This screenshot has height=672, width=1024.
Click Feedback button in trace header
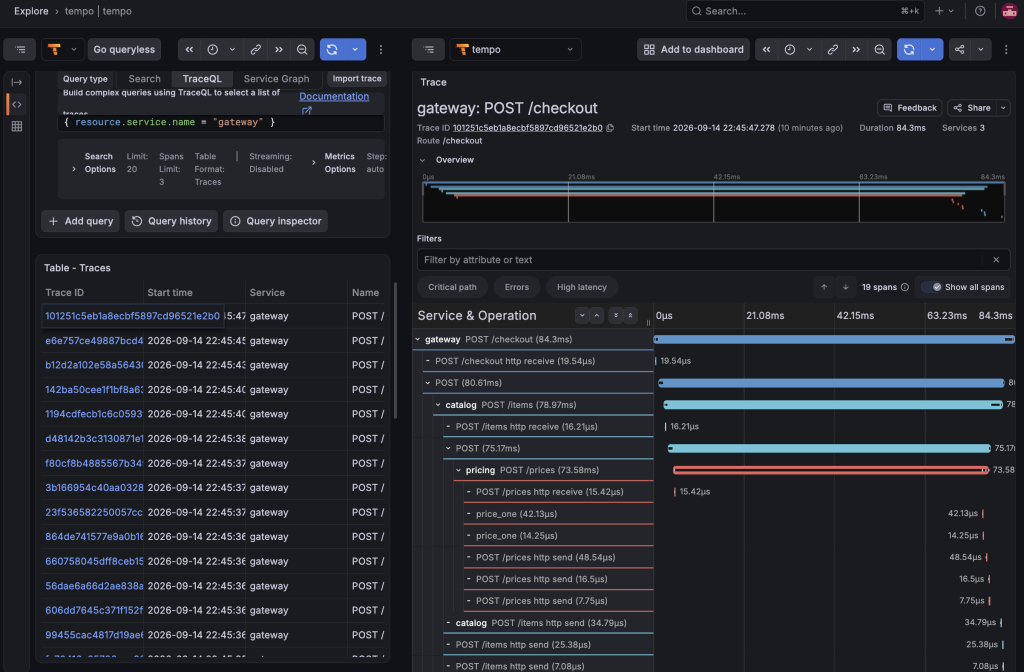pos(910,108)
